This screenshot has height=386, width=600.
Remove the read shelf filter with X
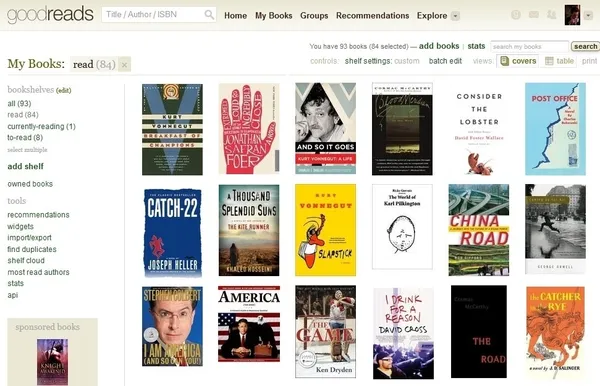point(124,65)
